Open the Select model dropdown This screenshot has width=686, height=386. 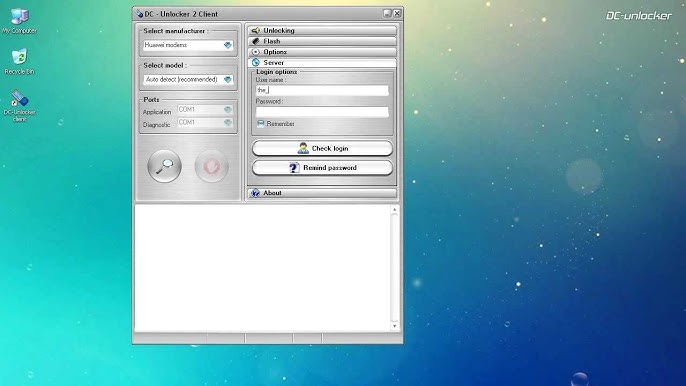pos(189,80)
